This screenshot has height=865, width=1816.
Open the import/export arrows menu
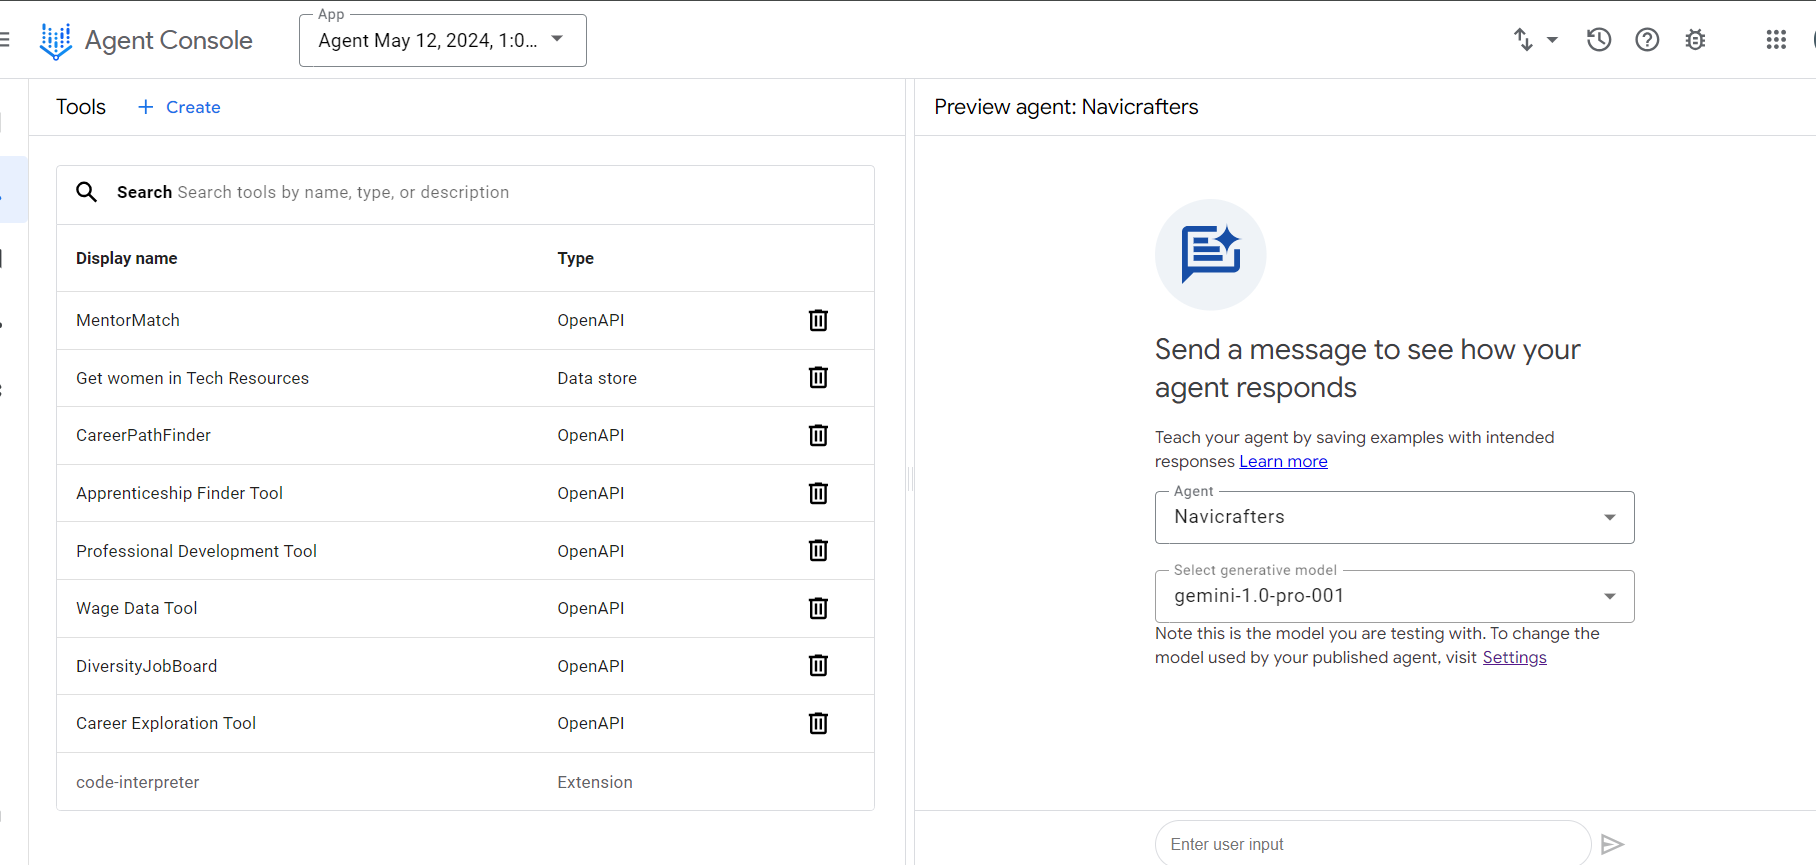coord(1535,40)
